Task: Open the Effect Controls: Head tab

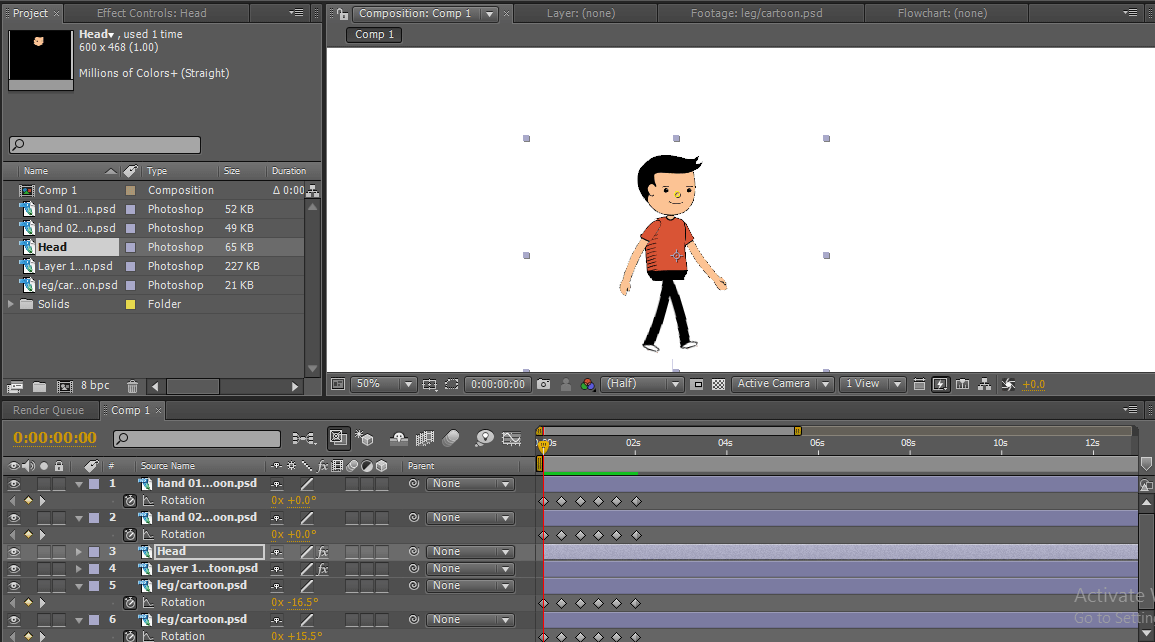Action: [x=151, y=13]
